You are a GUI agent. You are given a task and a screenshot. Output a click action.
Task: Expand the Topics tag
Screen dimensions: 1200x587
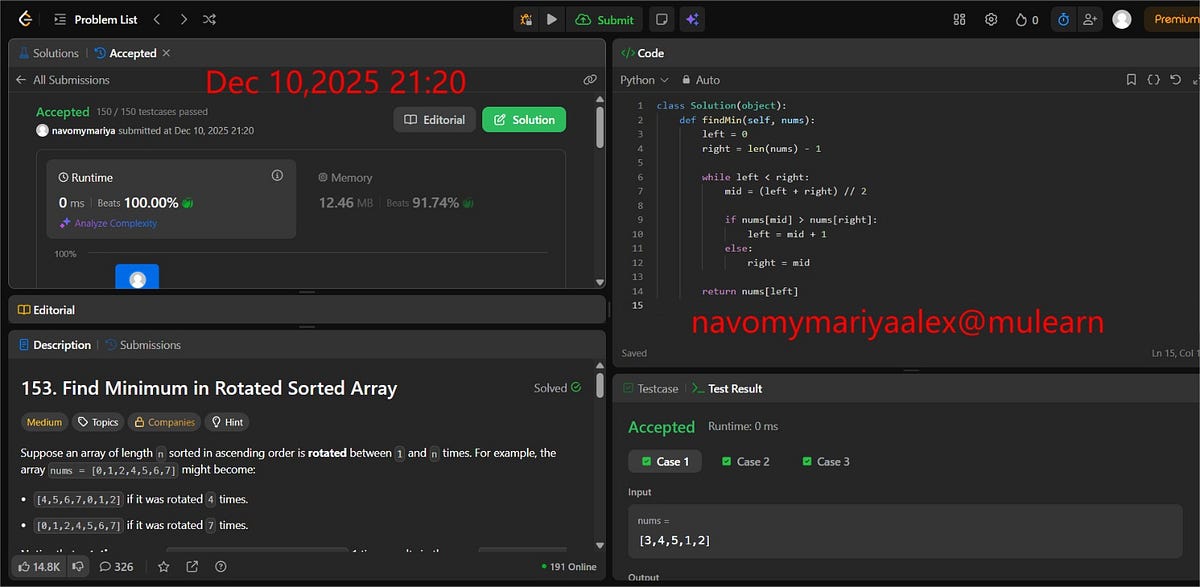98,422
